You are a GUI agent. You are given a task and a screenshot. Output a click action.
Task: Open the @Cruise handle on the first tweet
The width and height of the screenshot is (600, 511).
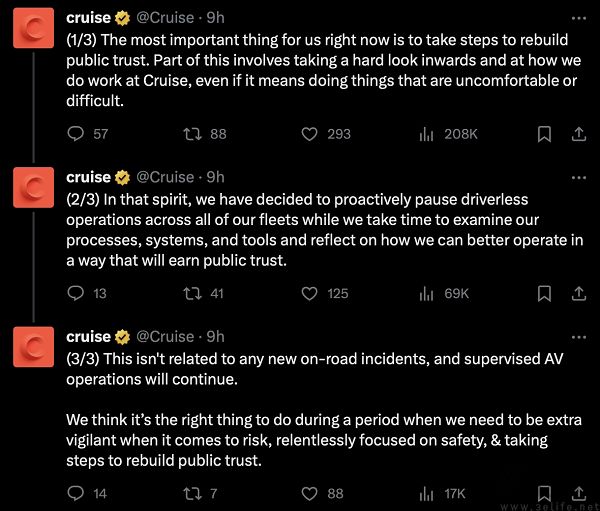165,18
